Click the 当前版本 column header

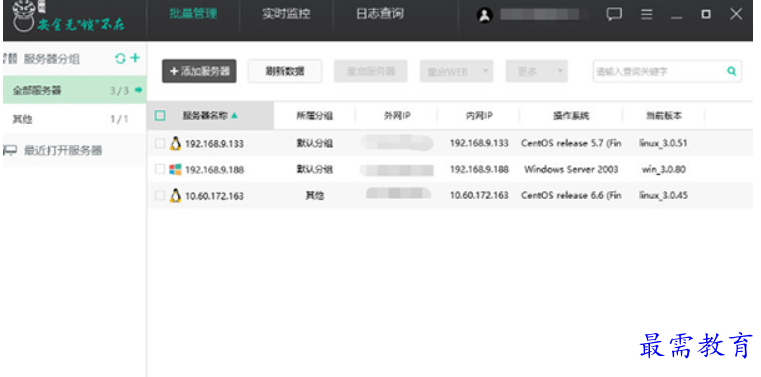click(x=663, y=115)
